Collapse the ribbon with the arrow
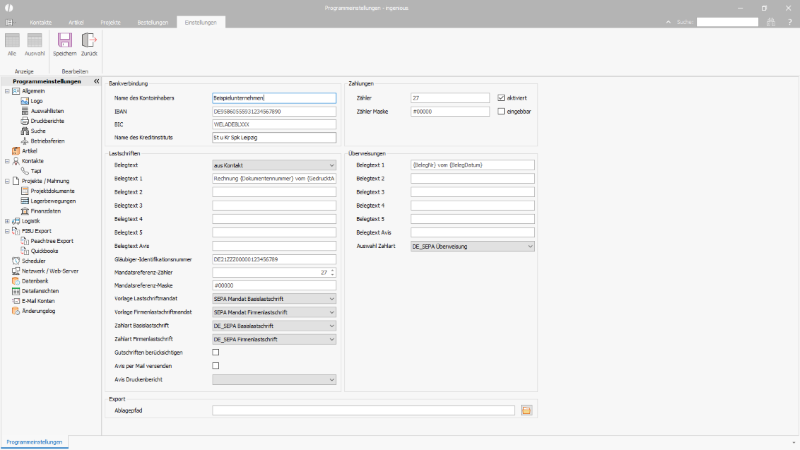 pyautogui.click(x=668, y=22)
